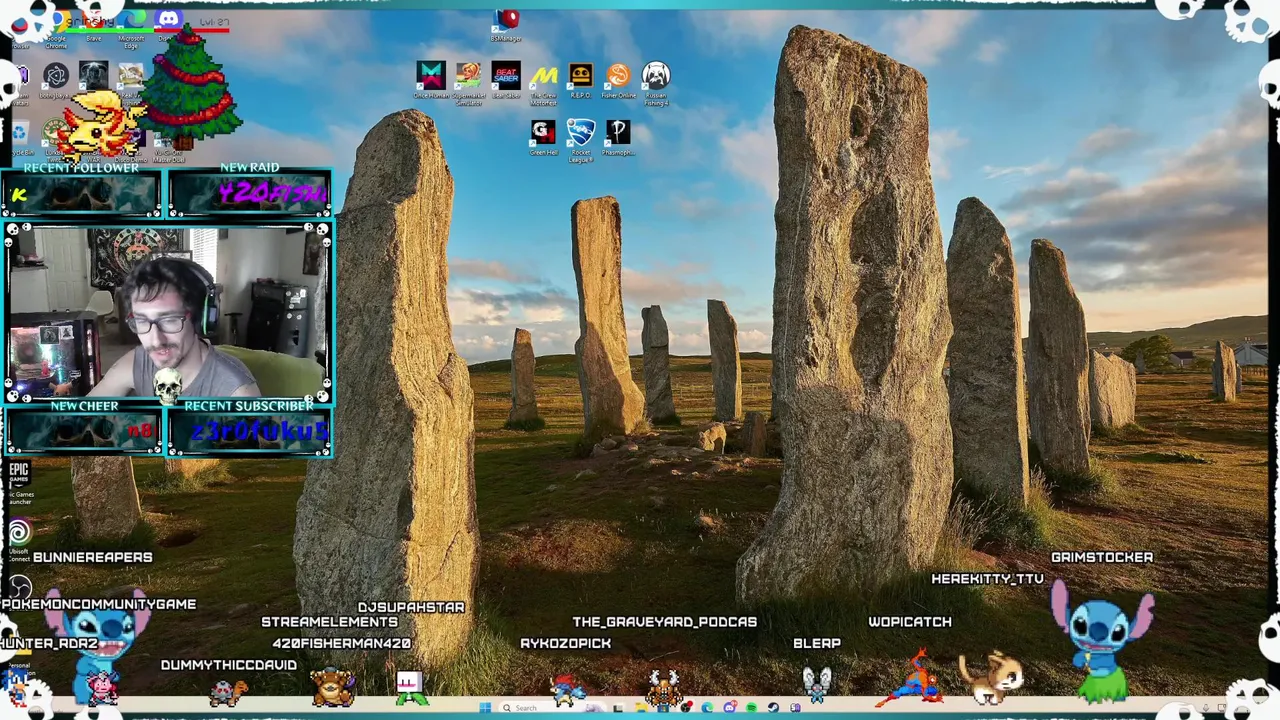Select the R.E.P.O. desktop icon
This screenshot has height=720, width=1280.
coord(581,78)
